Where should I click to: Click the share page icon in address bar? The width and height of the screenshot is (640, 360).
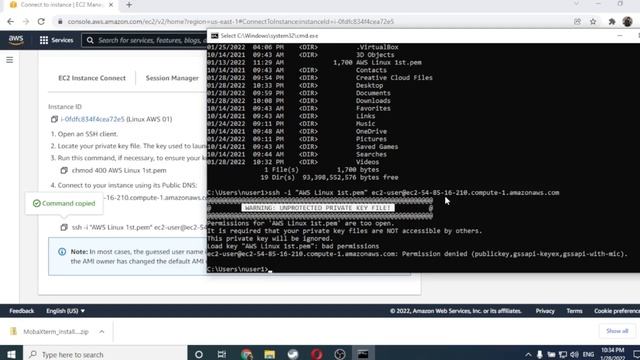[x=577, y=22]
